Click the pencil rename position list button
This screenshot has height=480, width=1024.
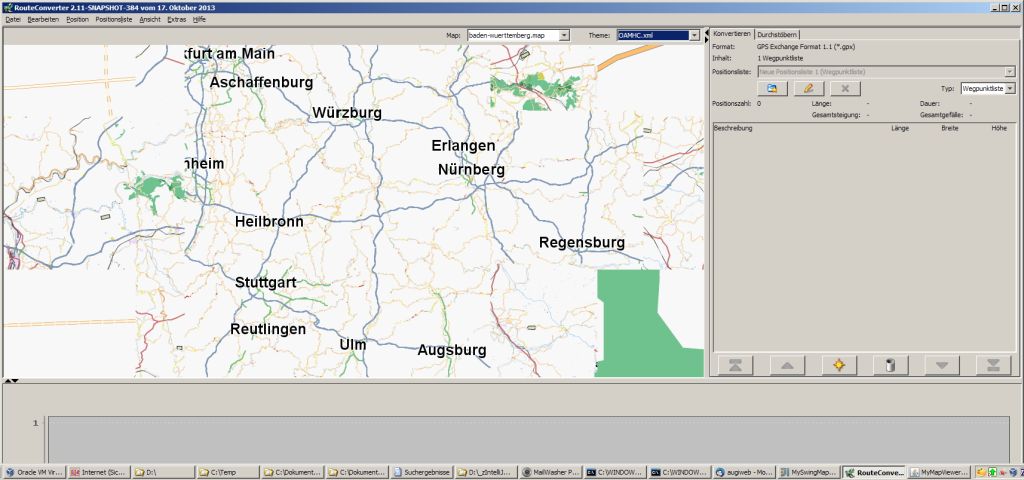(x=808, y=88)
